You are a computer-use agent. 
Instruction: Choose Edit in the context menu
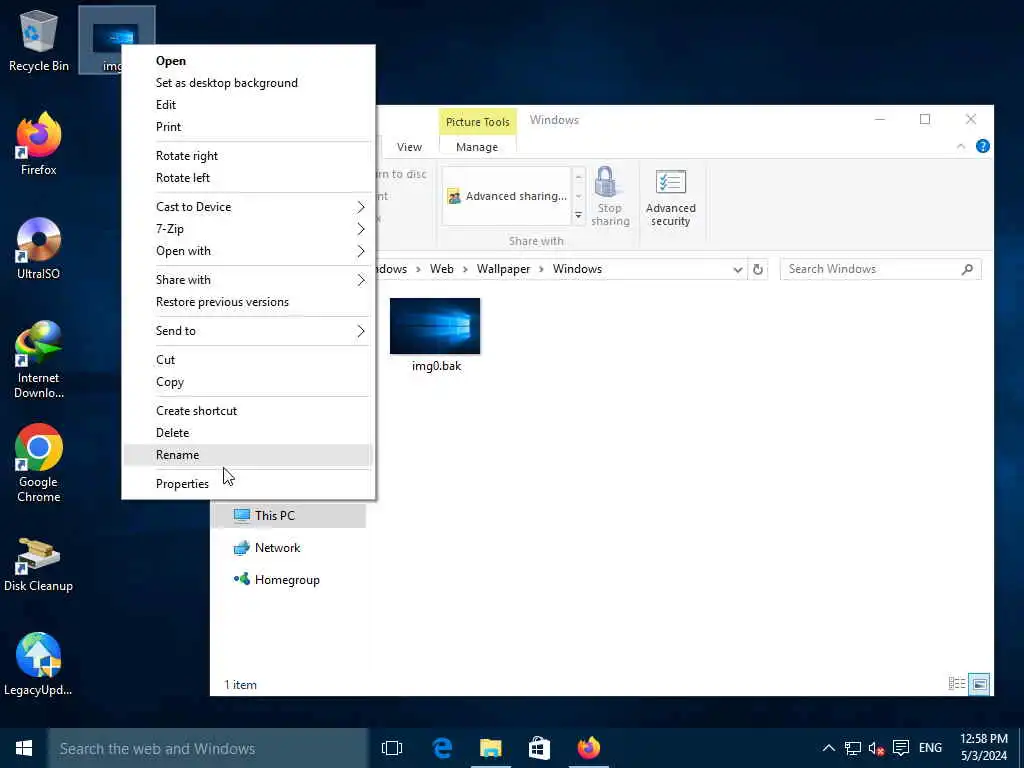coord(248,105)
